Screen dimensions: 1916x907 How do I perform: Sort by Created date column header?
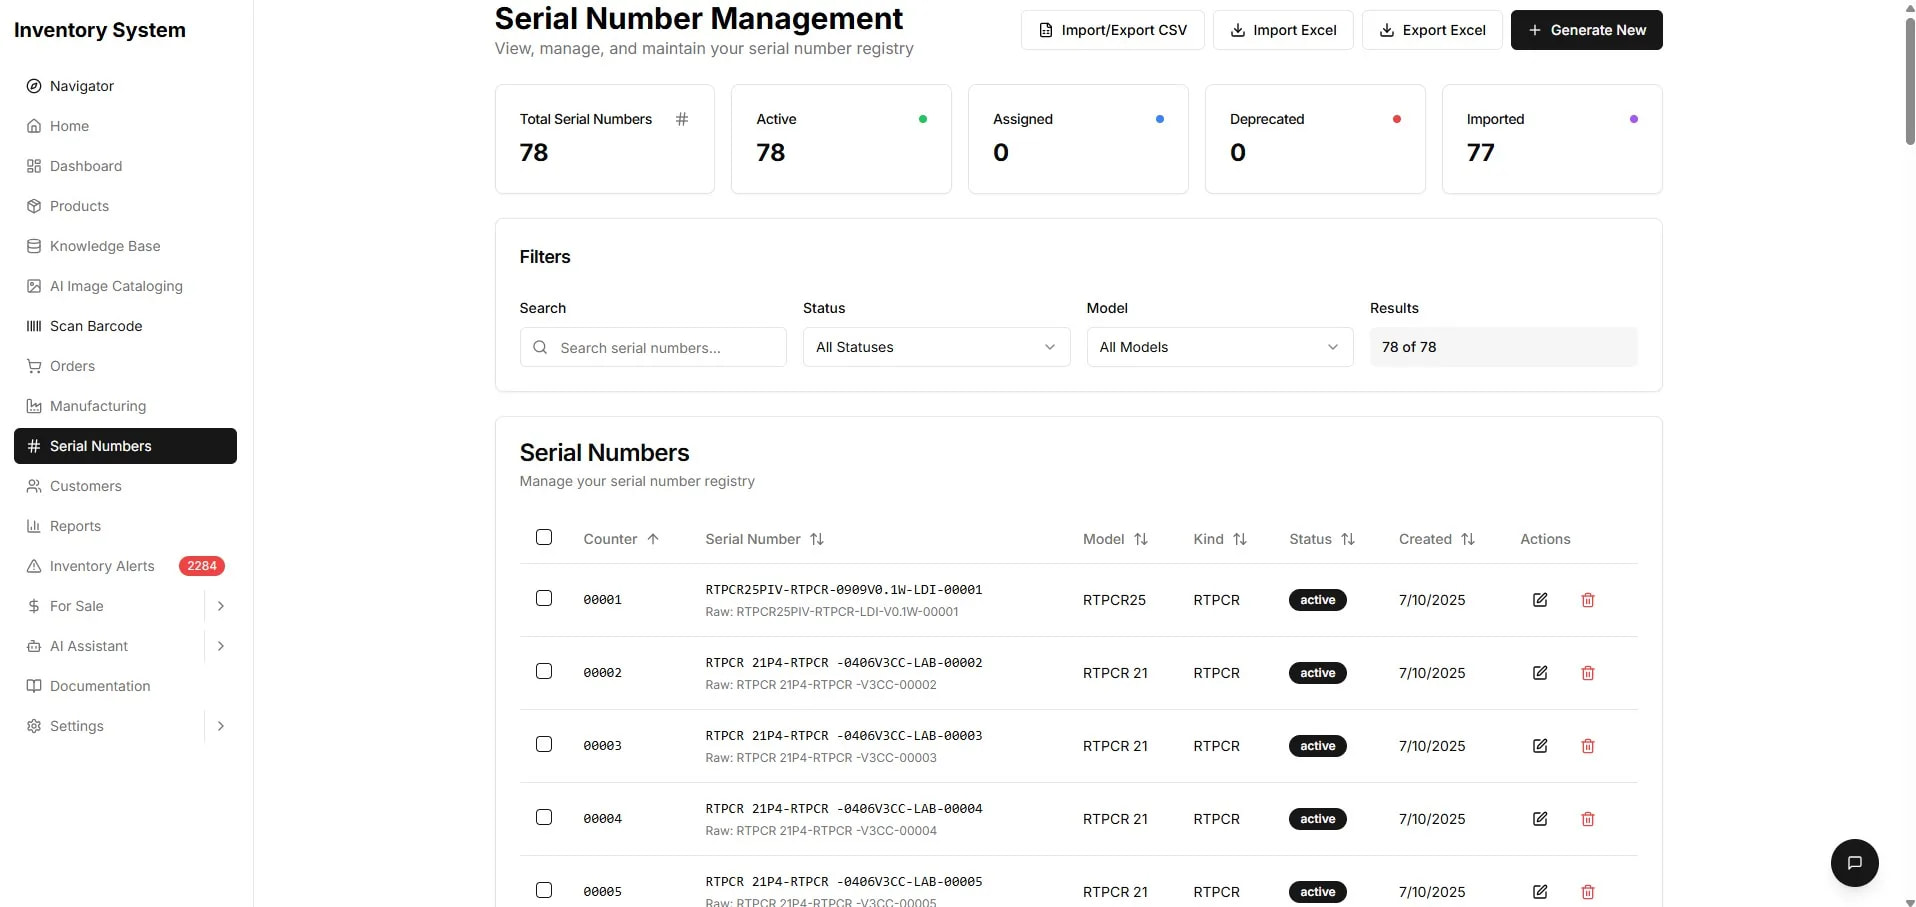click(1437, 539)
